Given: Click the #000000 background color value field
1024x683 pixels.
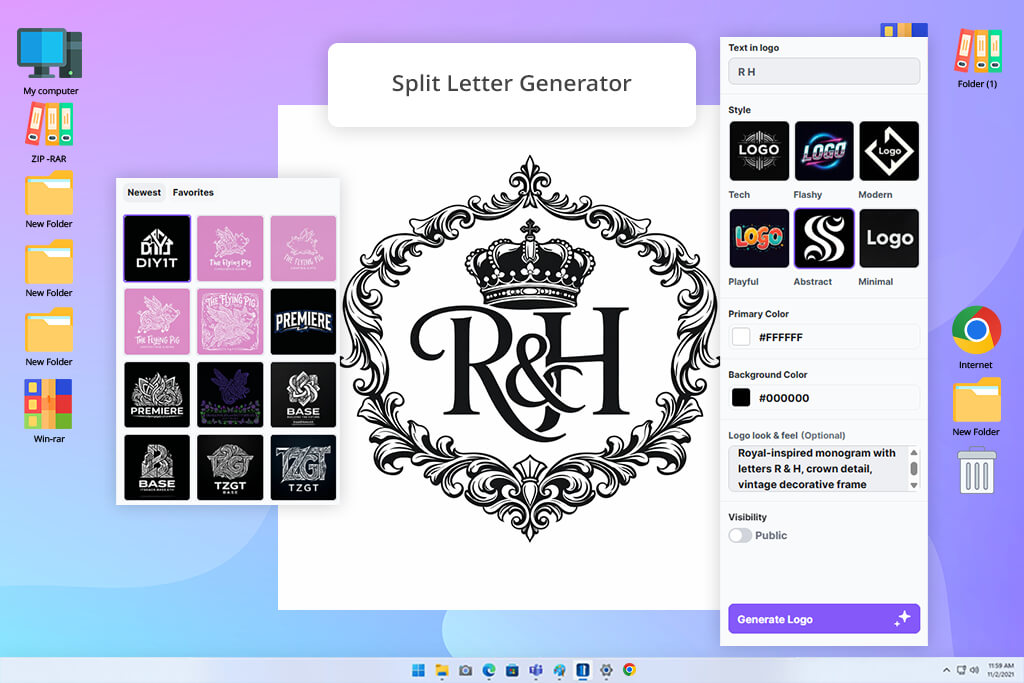Looking at the screenshot, I should click(x=824, y=398).
